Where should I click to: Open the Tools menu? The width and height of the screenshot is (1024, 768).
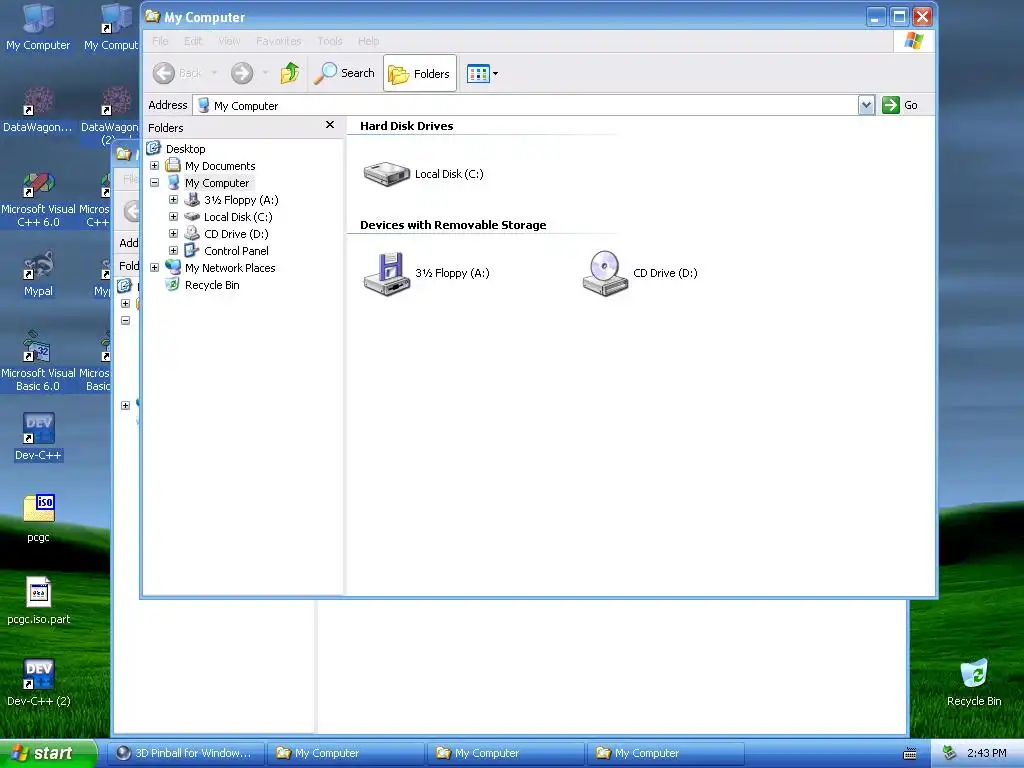coord(330,41)
